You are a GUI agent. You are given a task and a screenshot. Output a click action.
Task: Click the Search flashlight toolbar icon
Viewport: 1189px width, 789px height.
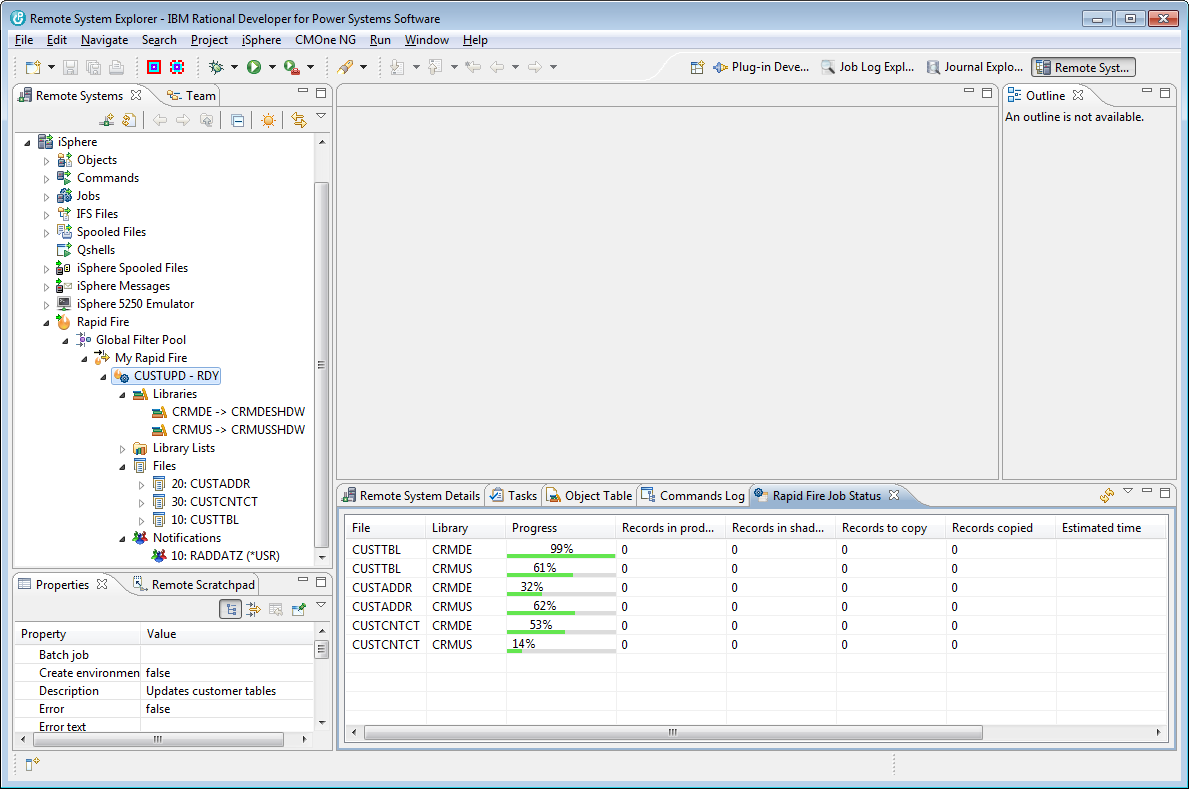(x=345, y=67)
